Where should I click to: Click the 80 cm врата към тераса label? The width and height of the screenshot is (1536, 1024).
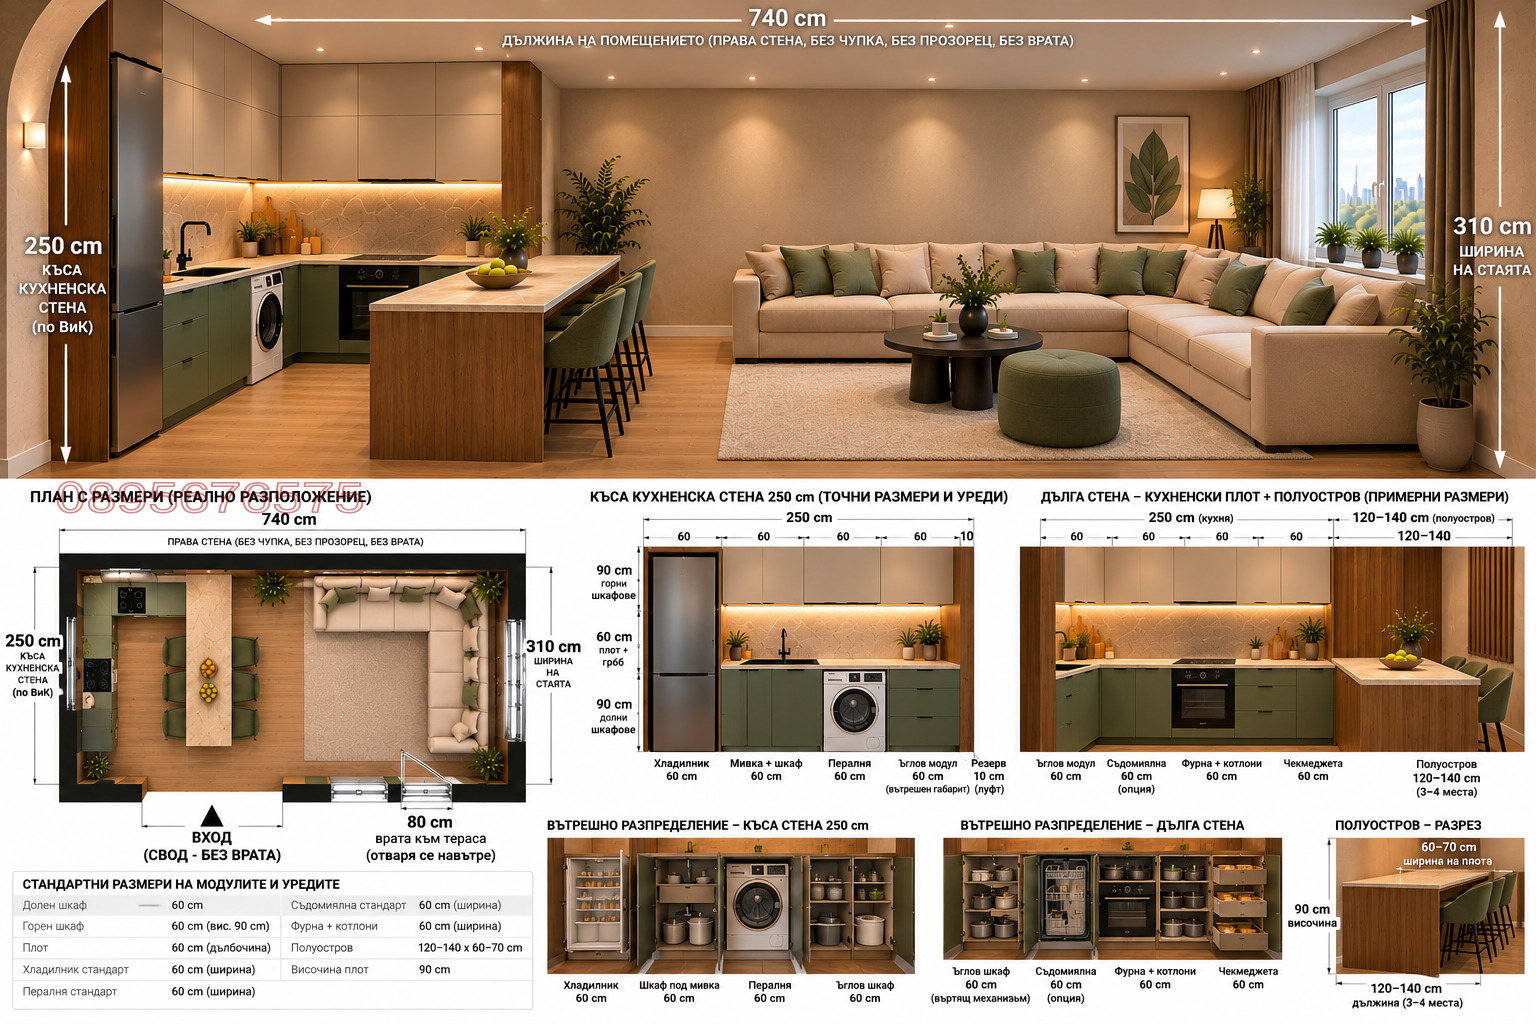click(430, 838)
